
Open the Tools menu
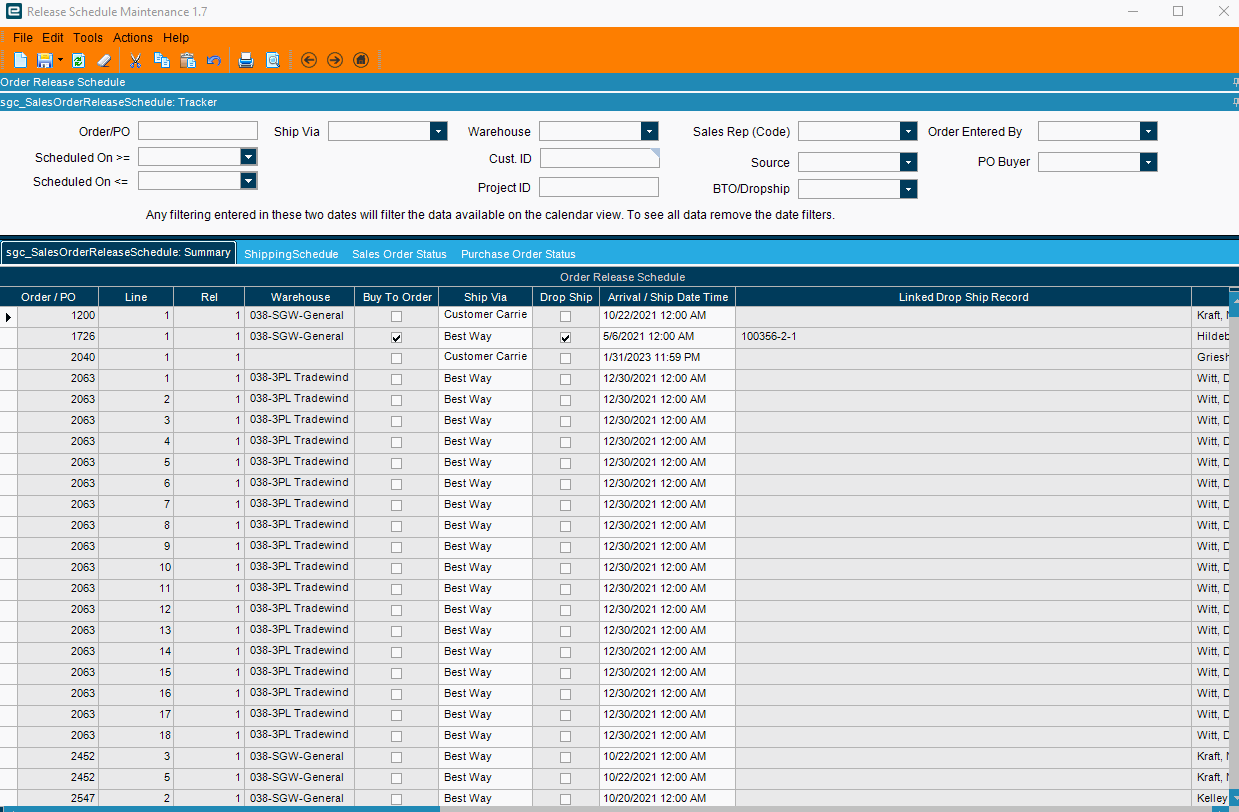click(x=88, y=38)
